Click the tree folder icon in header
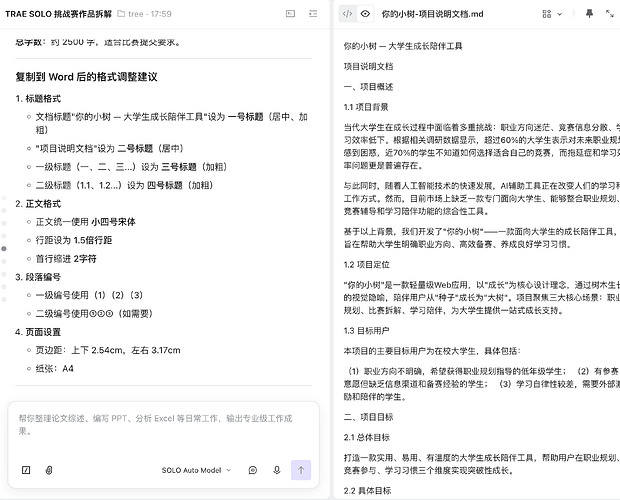620x500 pixels. tap(121, 14)
